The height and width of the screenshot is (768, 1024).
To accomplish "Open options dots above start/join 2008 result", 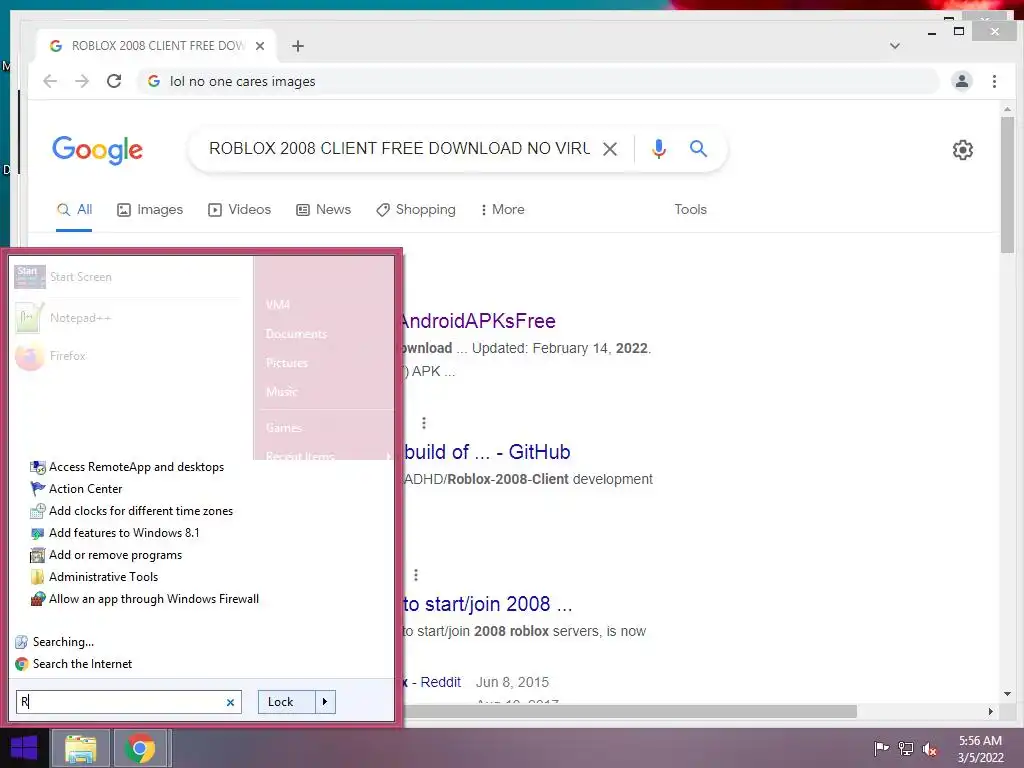I will (416, 575).
